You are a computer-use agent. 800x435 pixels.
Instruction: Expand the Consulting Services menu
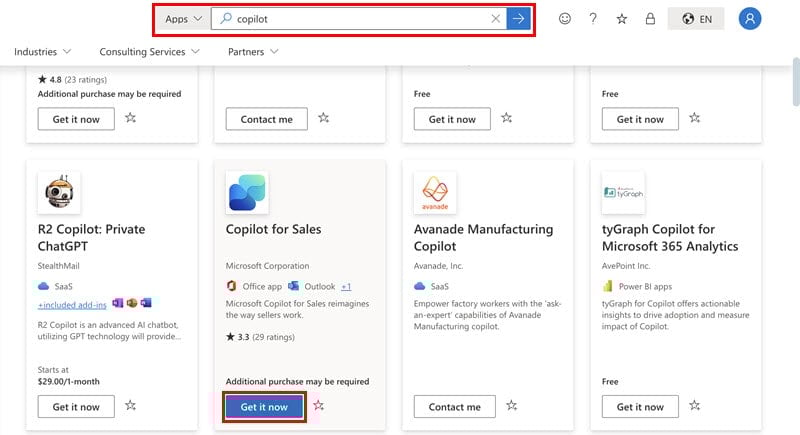149,52
